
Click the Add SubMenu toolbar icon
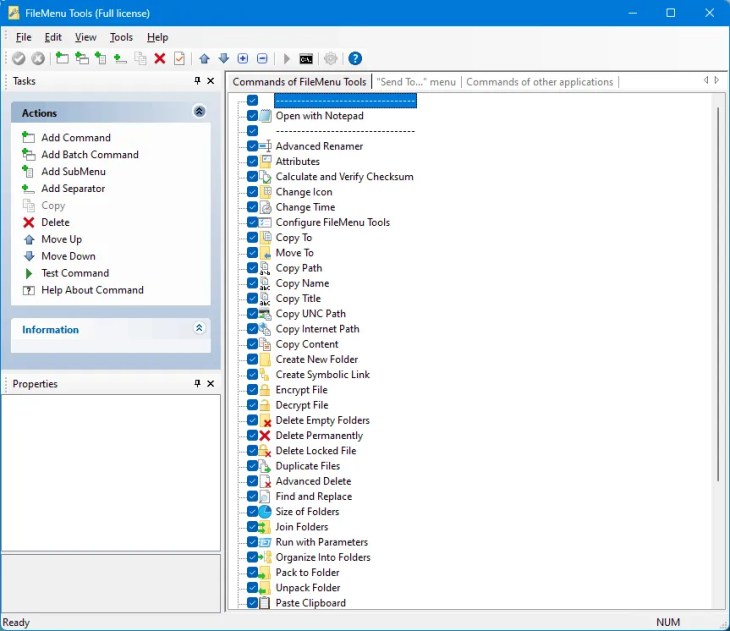click(x=101, y=58)
